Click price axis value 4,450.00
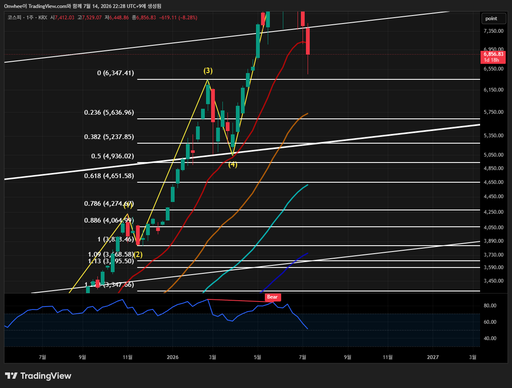 tap(494, 196)
